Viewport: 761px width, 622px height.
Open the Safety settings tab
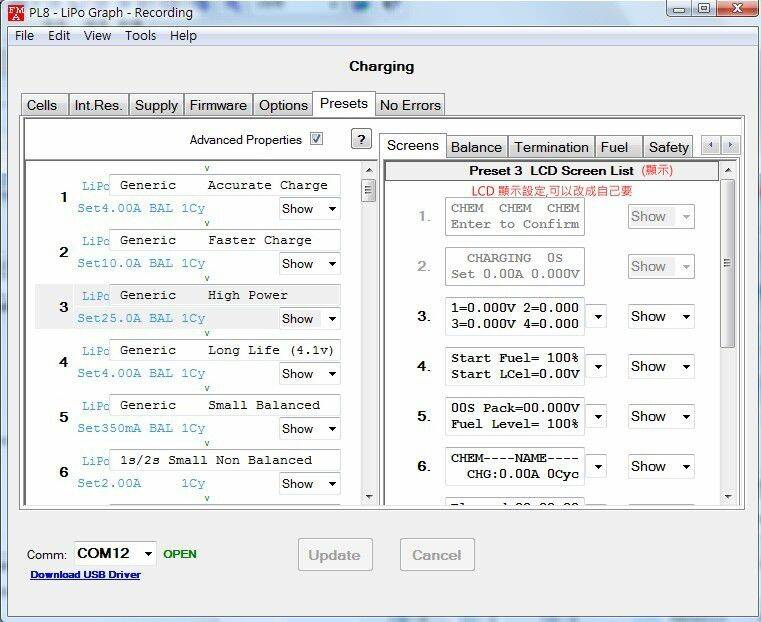coord(668,147)
